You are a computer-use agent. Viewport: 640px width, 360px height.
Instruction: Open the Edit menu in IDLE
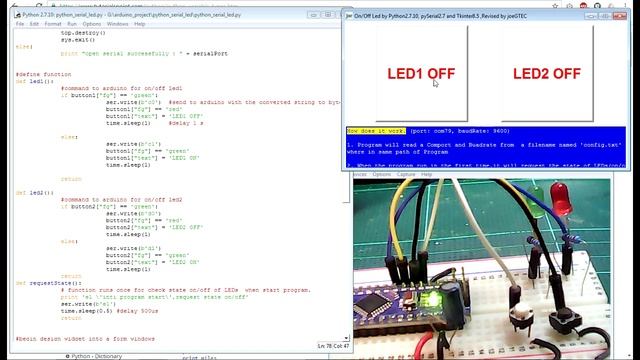pyautogui.click(x=34, y=24)
